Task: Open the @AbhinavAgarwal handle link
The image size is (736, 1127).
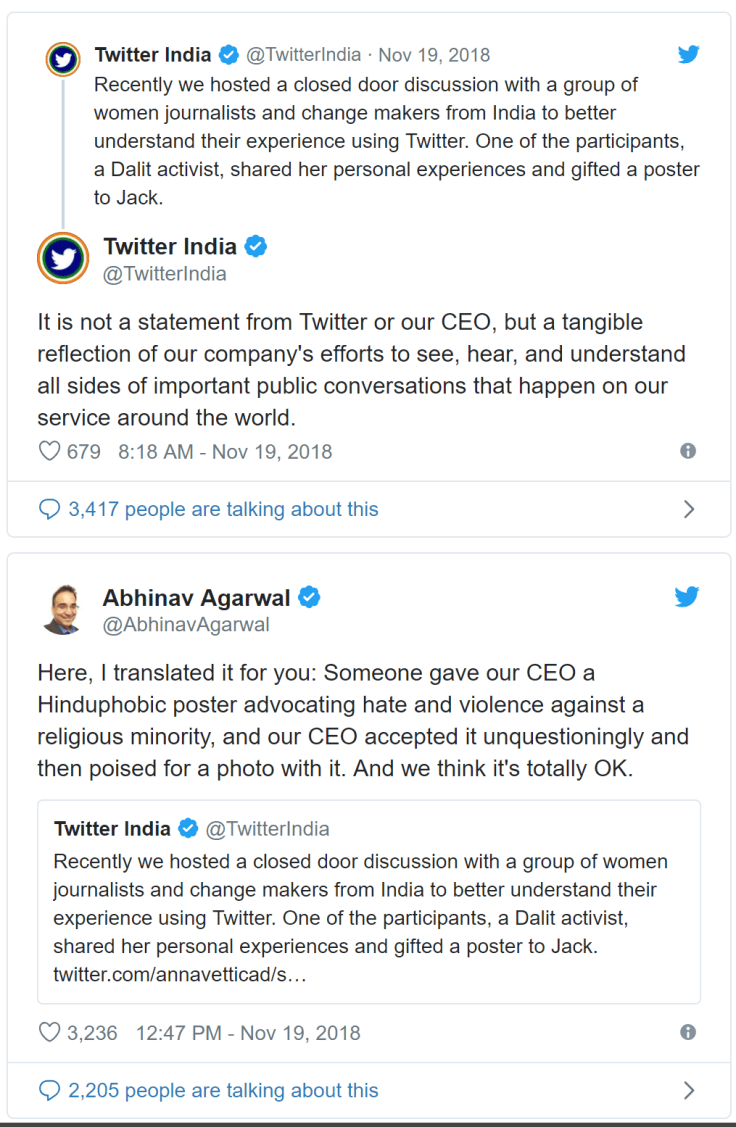Action: click(186, 625)
